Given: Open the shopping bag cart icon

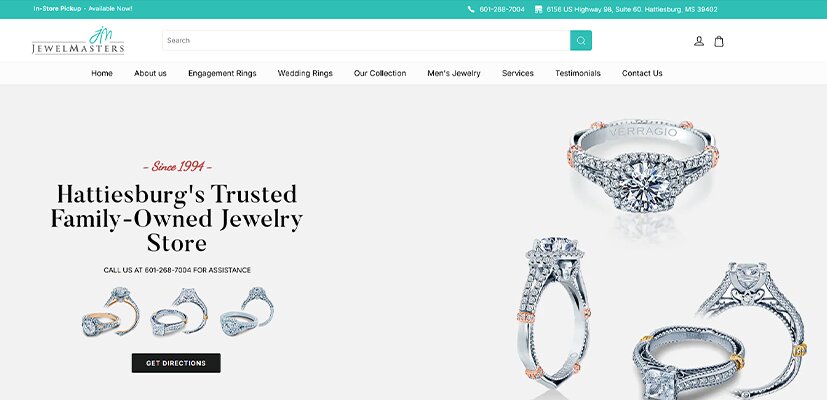Looking at the screenshot, I should click(x=719, y=41).
